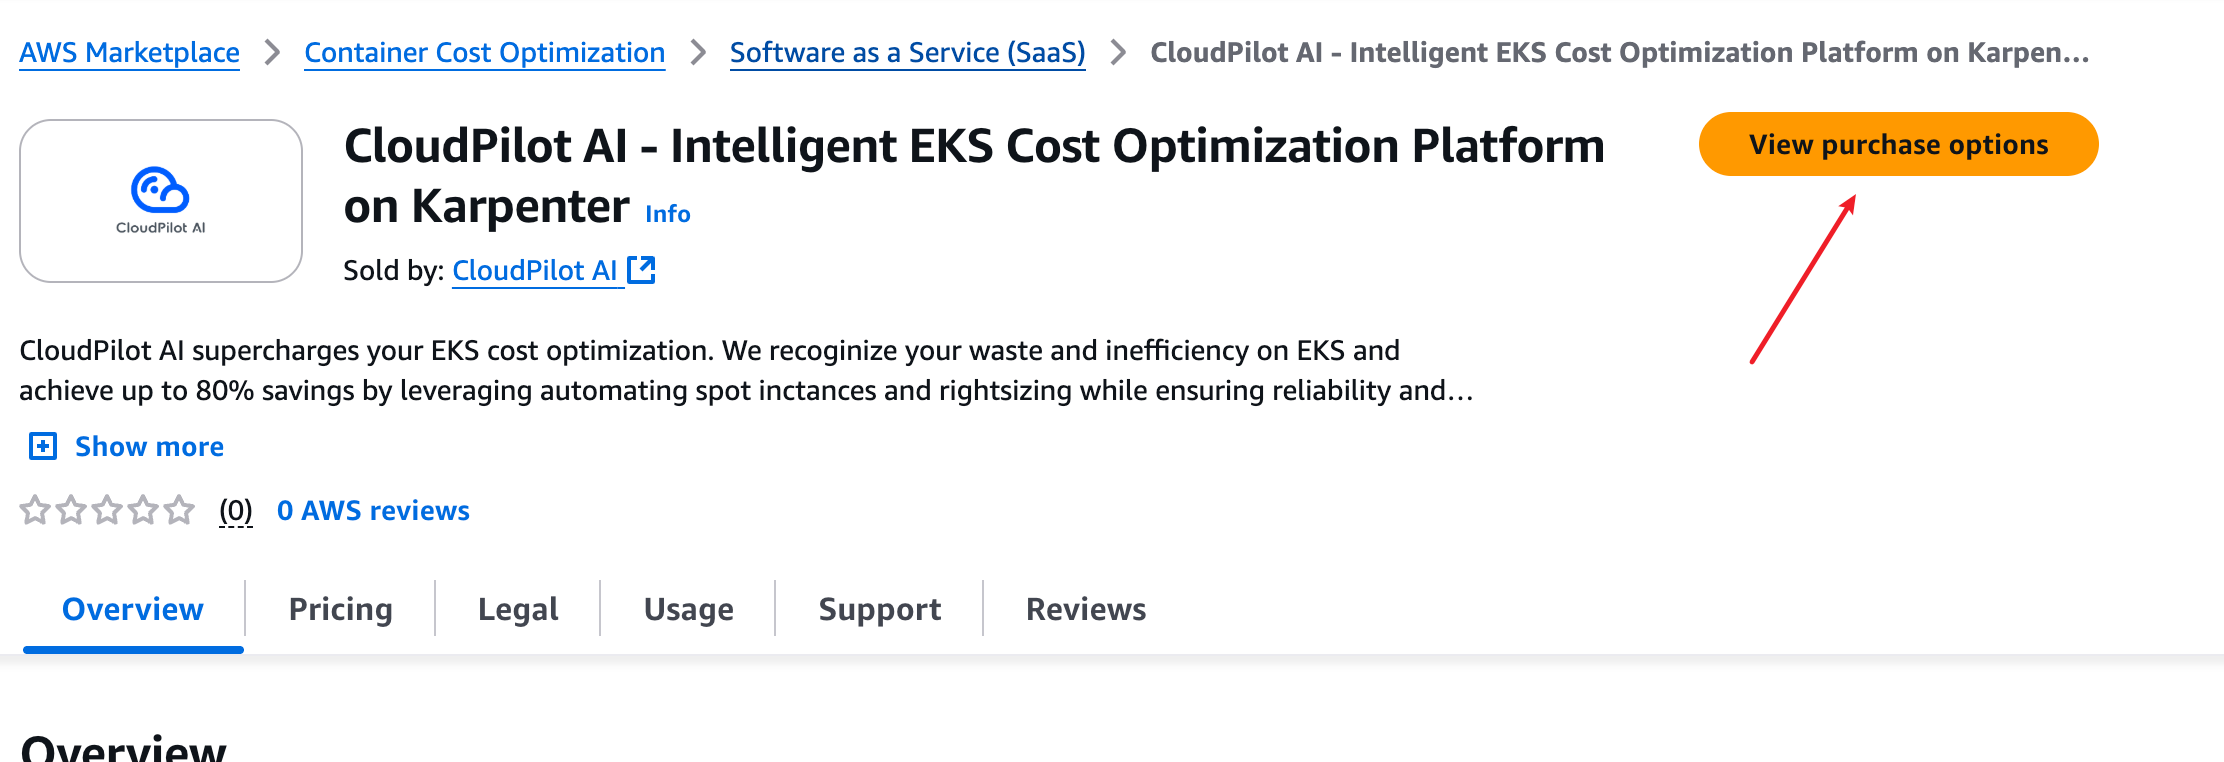This screenshot has width=2224, height=762.
Task: Open the Info link beside the product title
Action: [x=667, y=214]
